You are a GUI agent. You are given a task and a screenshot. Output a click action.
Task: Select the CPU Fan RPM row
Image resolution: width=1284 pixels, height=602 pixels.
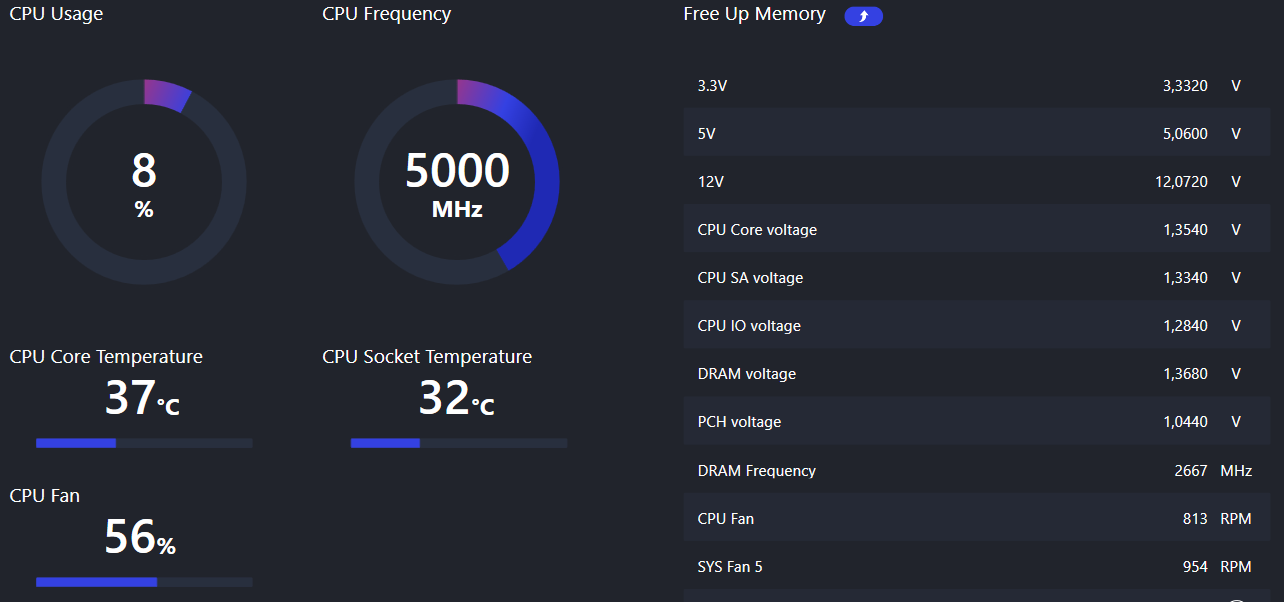tap(977, 518)
